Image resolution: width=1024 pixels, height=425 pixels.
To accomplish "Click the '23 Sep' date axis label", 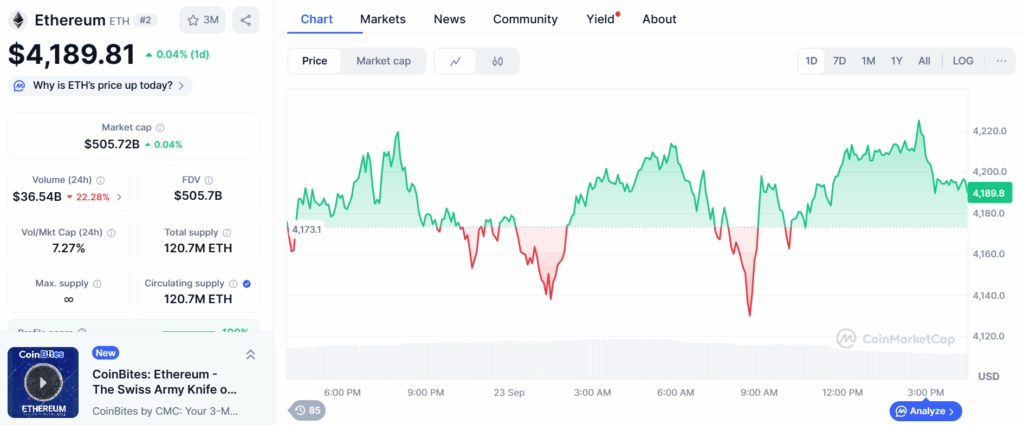I will [x=509, y=392].
